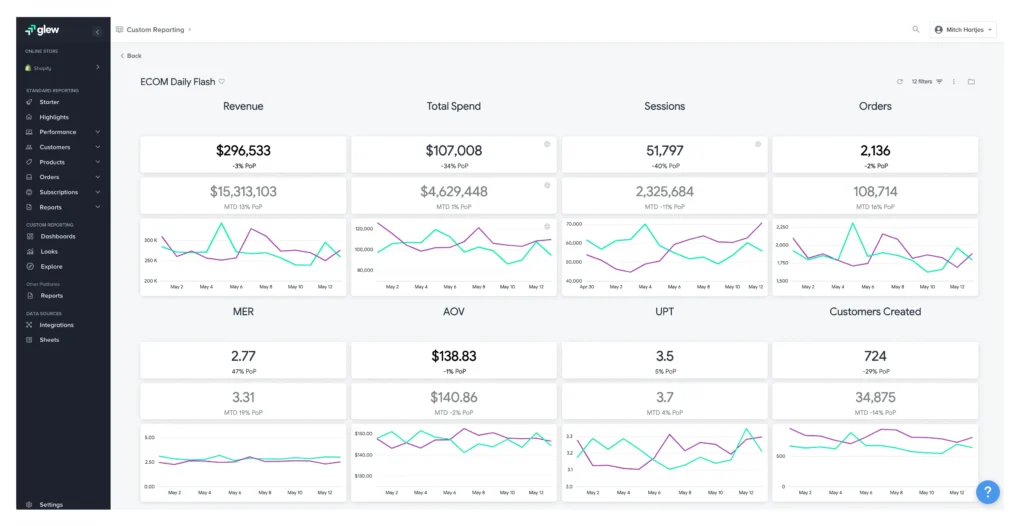The height and width of the screenshot is (526, 1024).
Task: Click the Products tag icon
Action: (29, 162)
